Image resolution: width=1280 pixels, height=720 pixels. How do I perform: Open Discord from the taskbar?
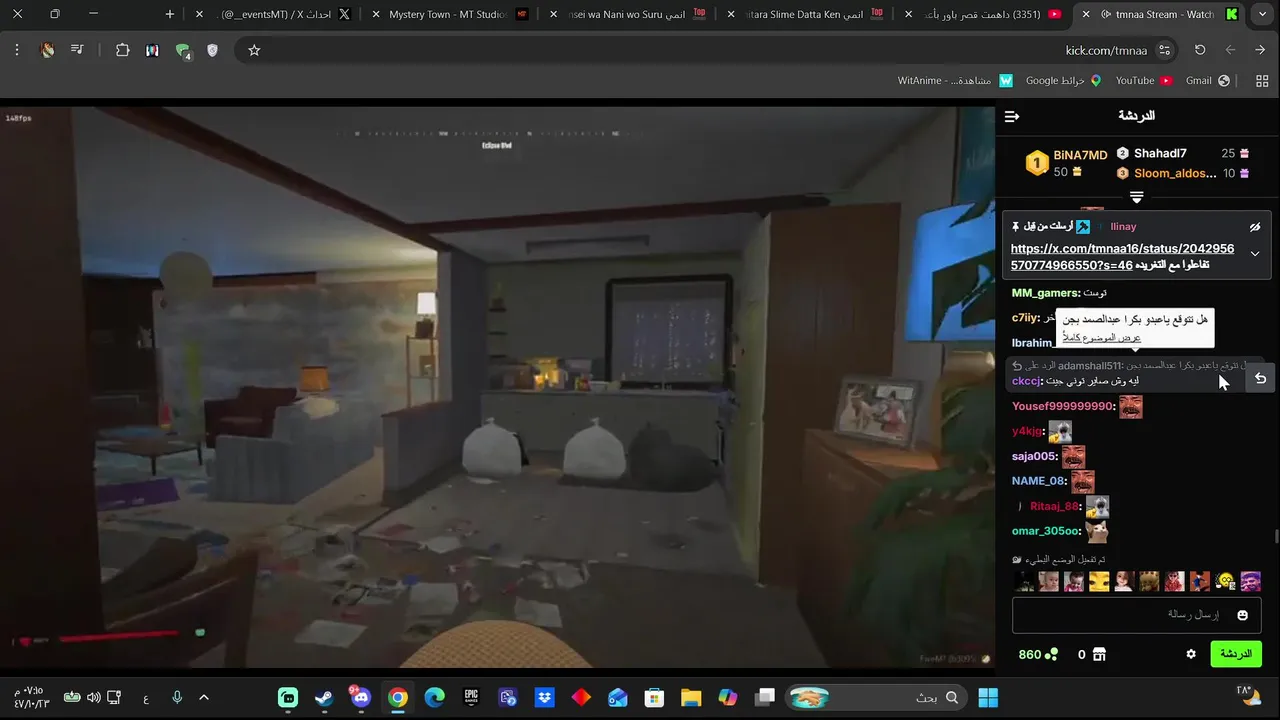(x=361, y=697)
